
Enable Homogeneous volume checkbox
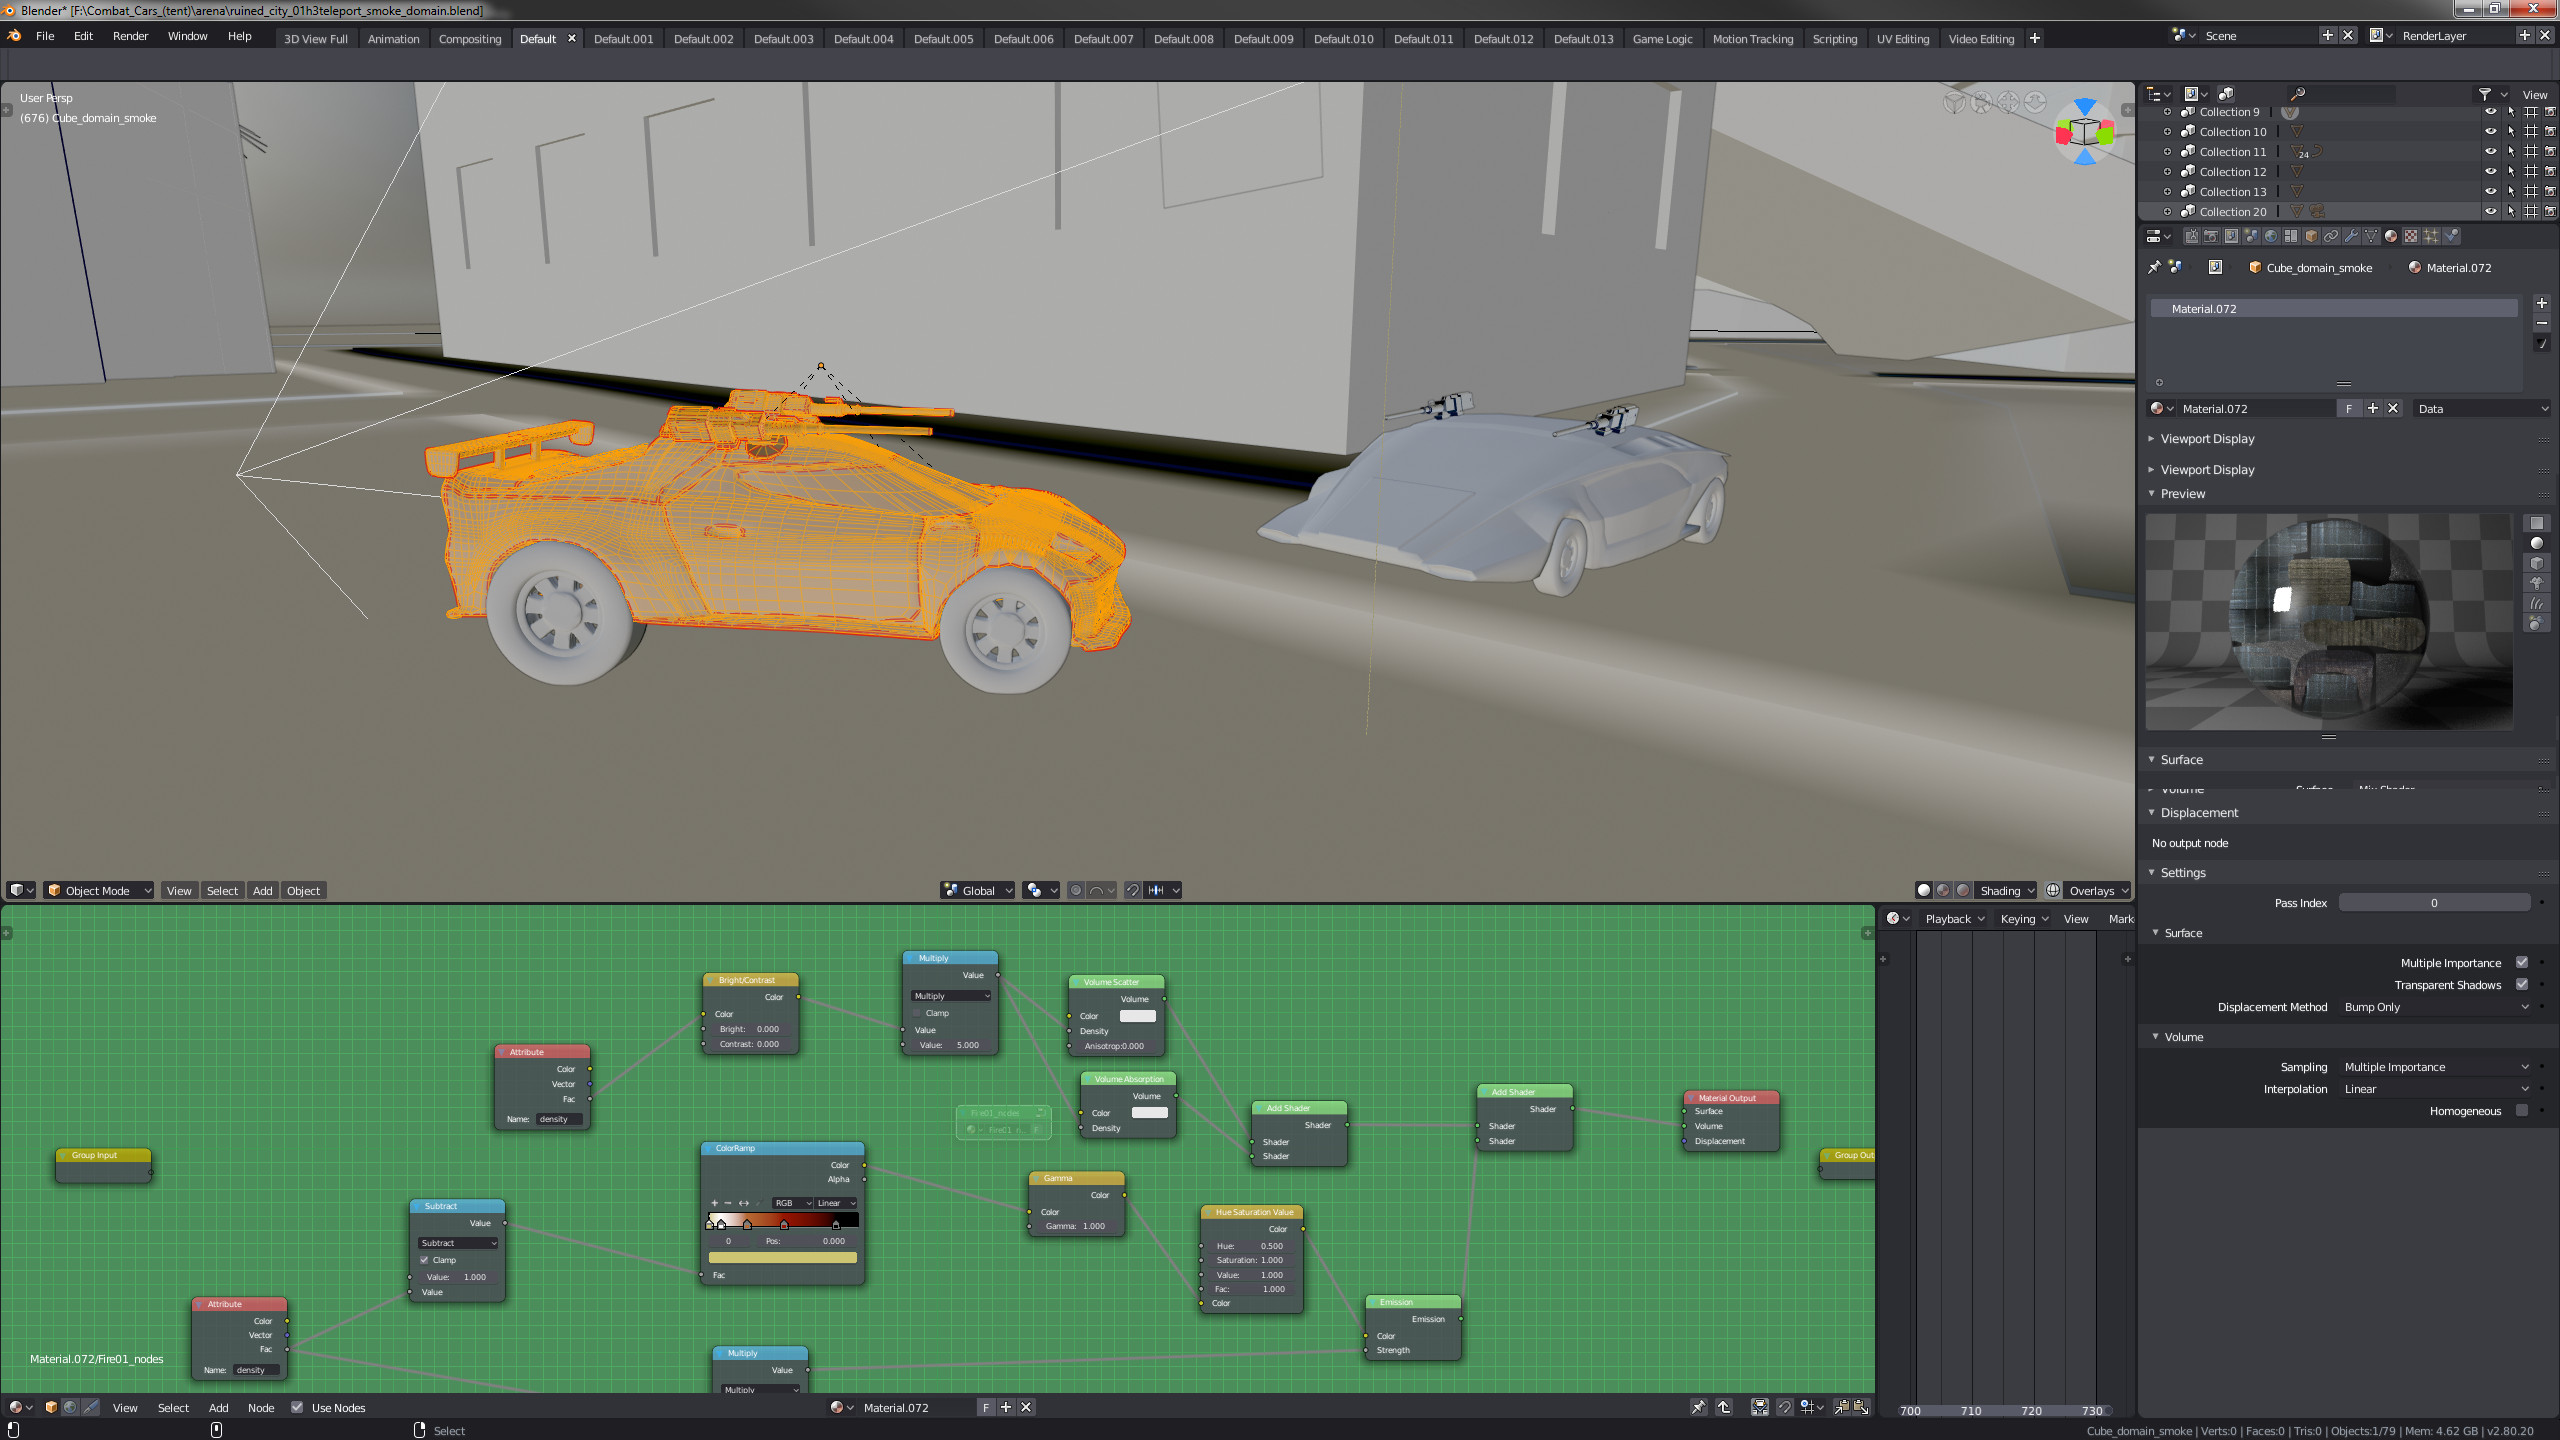coord(2522,1110)
